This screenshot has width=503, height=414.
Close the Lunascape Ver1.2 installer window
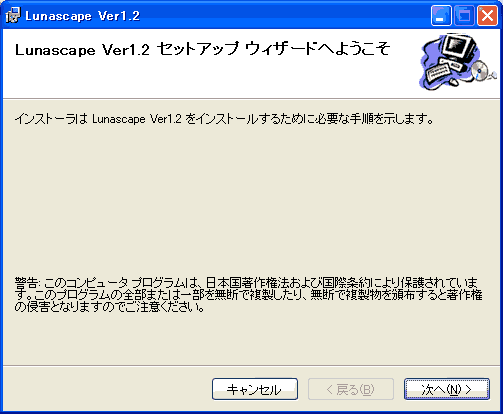coord(487,16)
